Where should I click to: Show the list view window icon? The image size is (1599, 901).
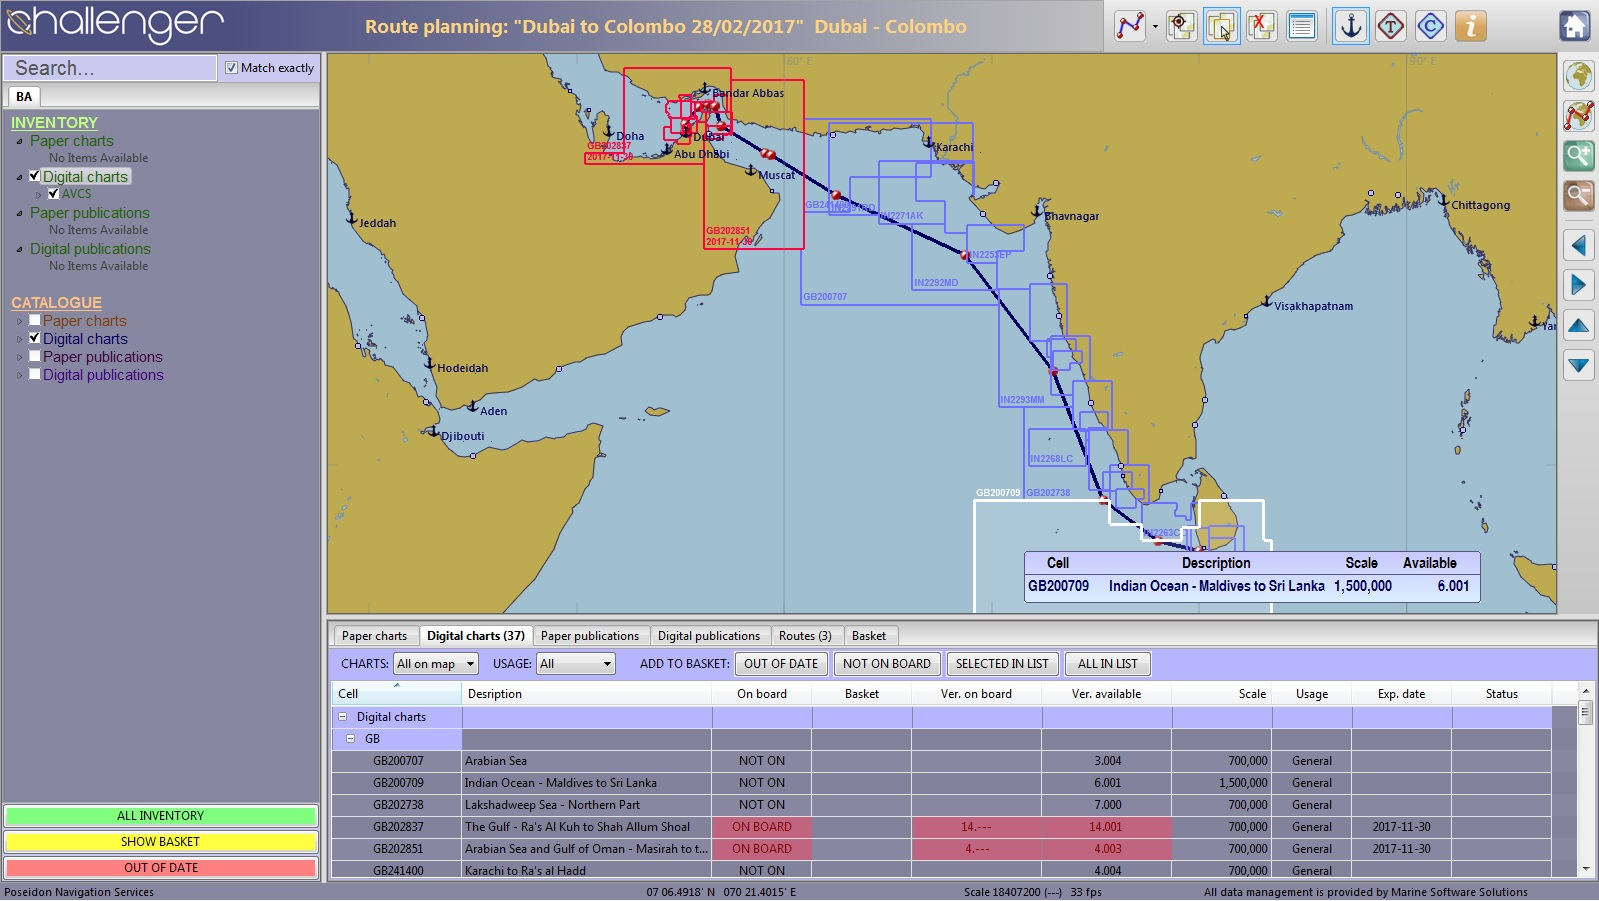click(x=1301, y=26)
